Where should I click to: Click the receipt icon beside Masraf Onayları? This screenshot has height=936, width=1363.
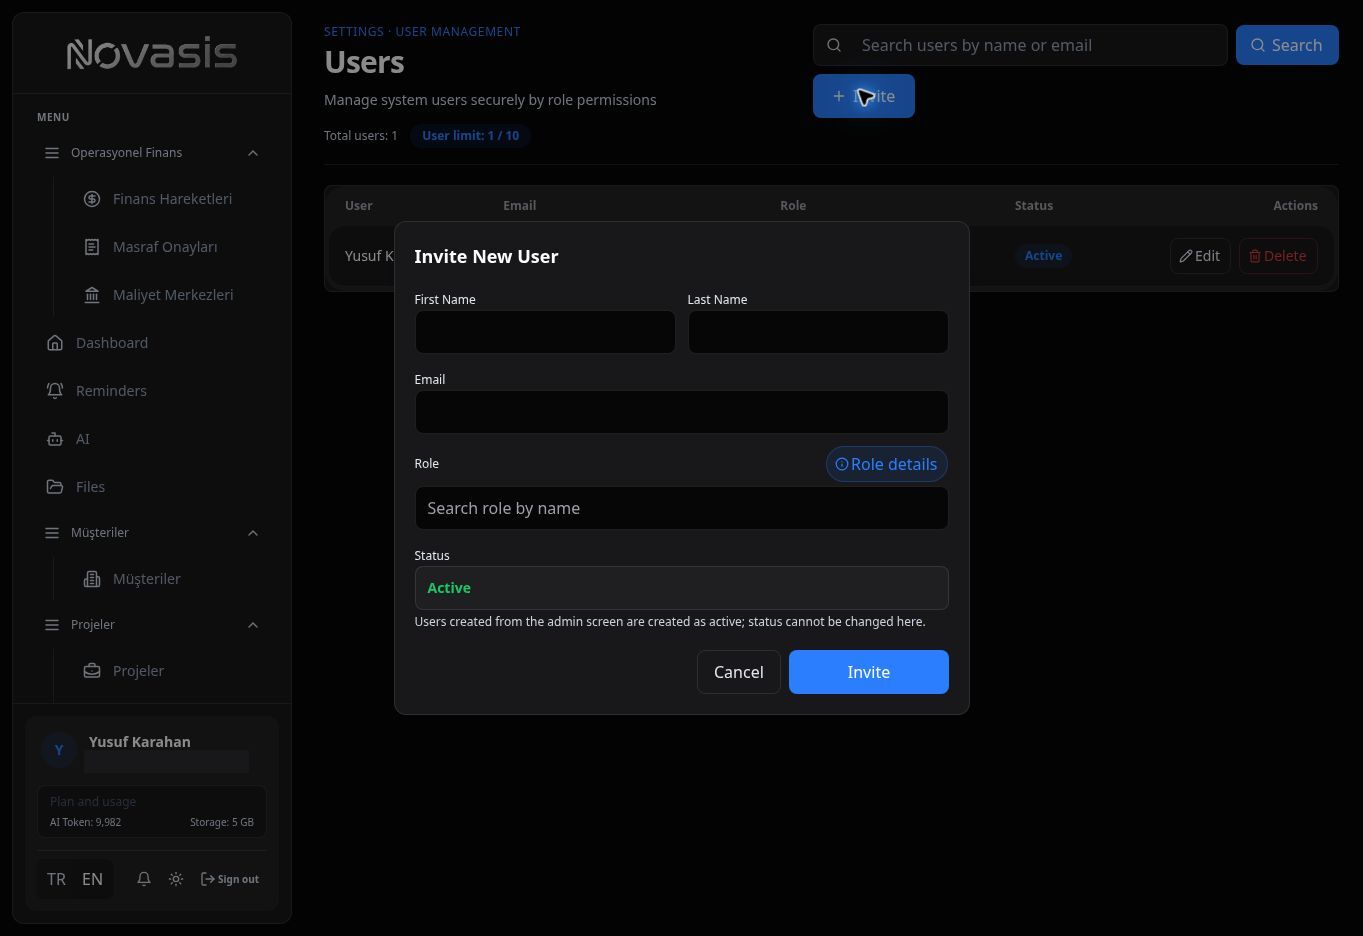[x=92, y=247]
